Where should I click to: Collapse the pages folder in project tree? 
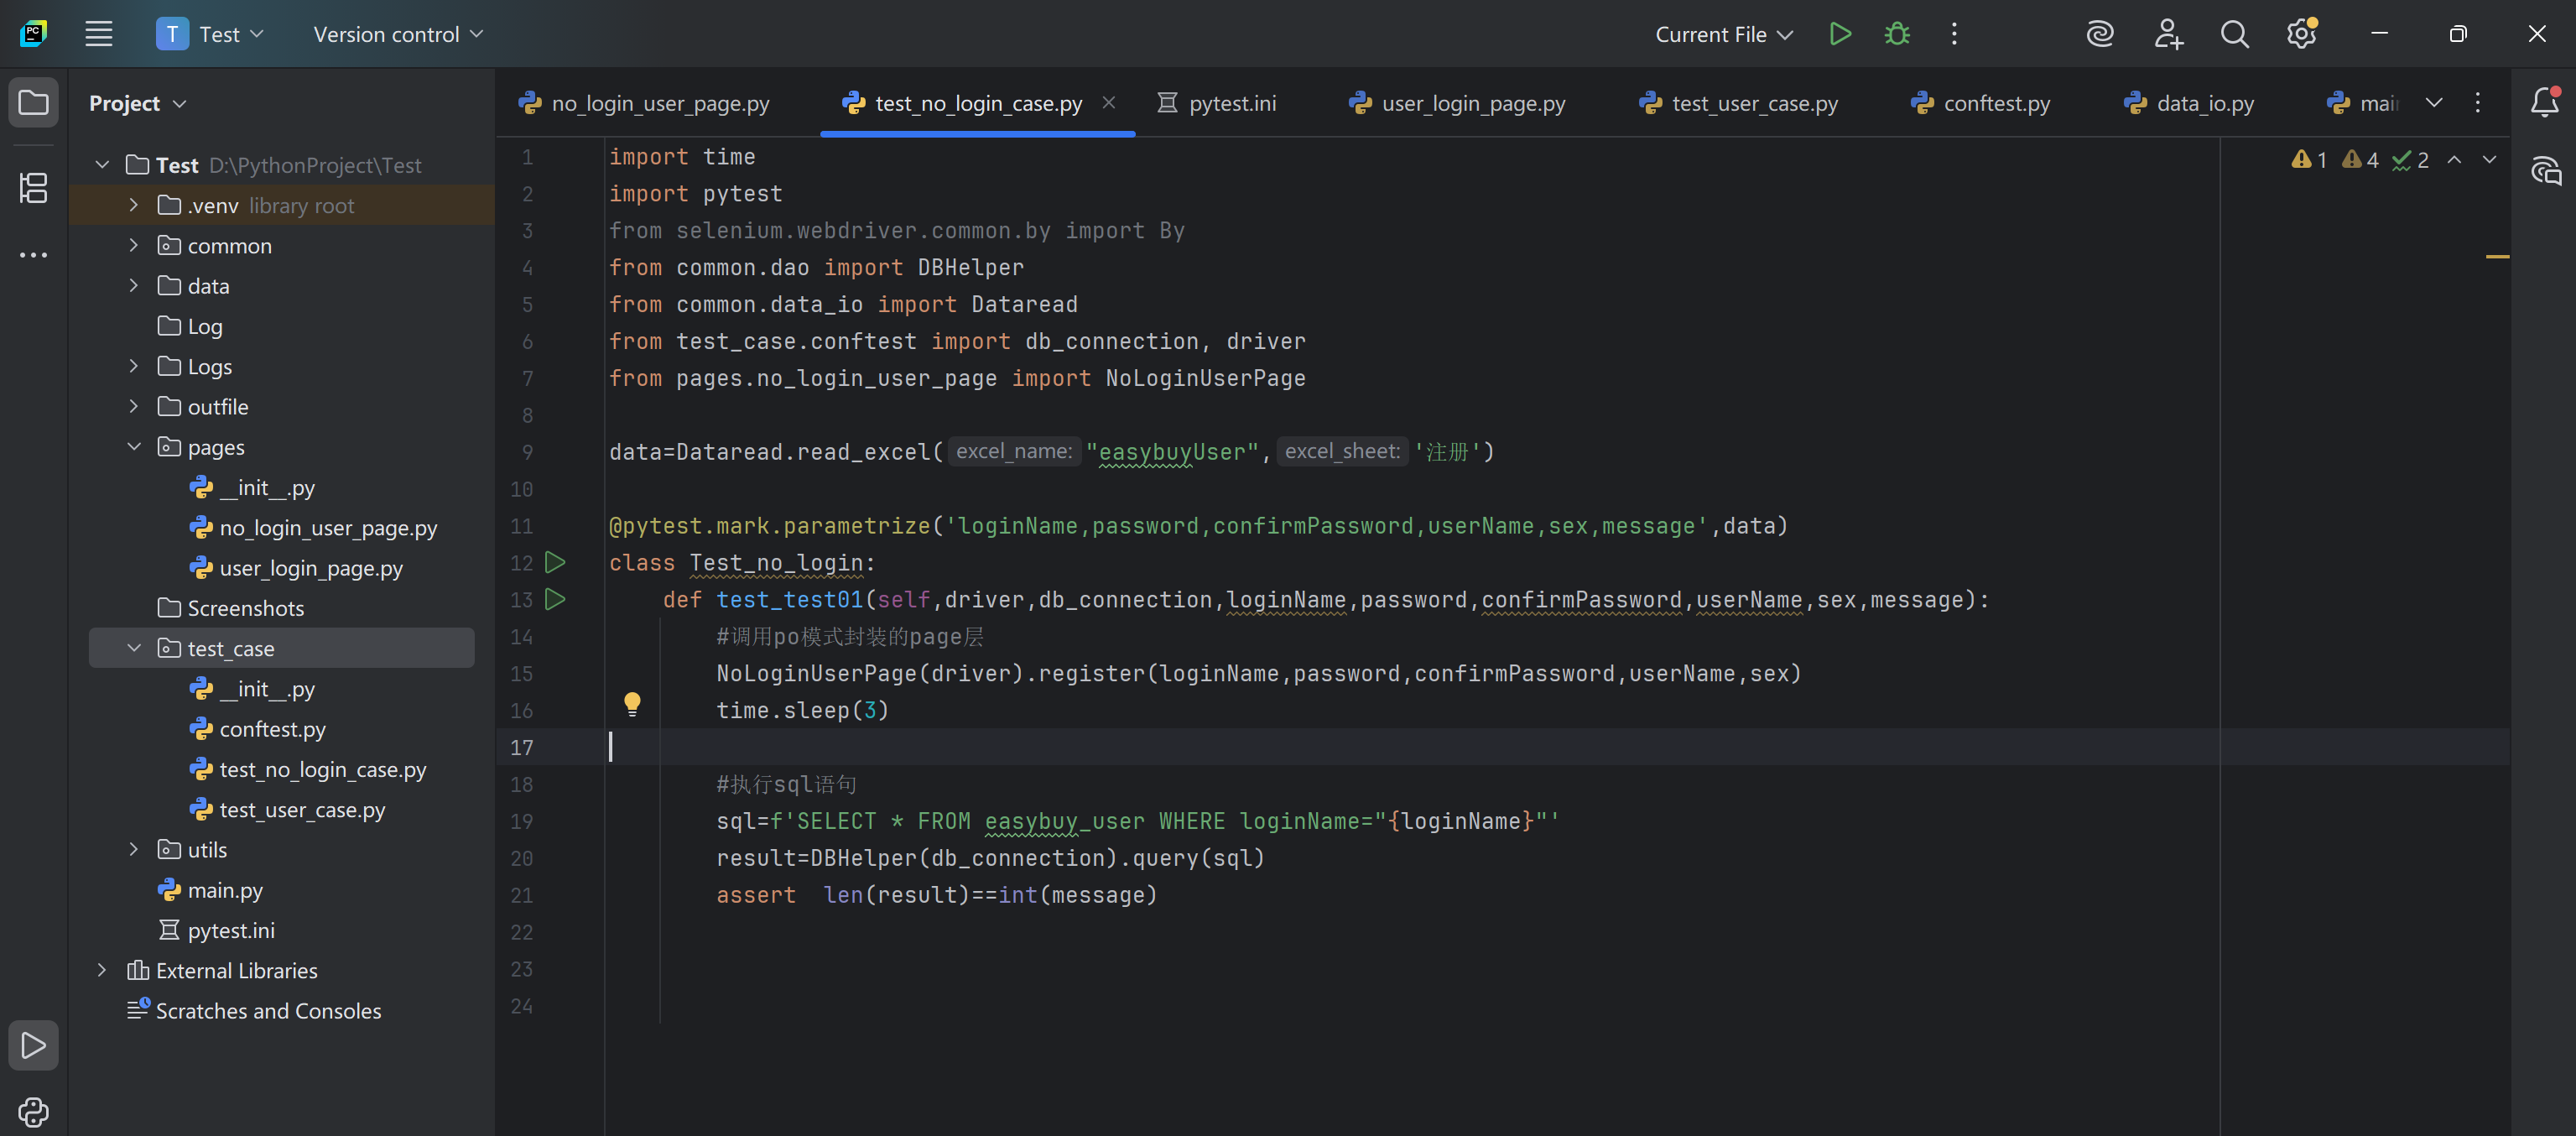point(134,447)
